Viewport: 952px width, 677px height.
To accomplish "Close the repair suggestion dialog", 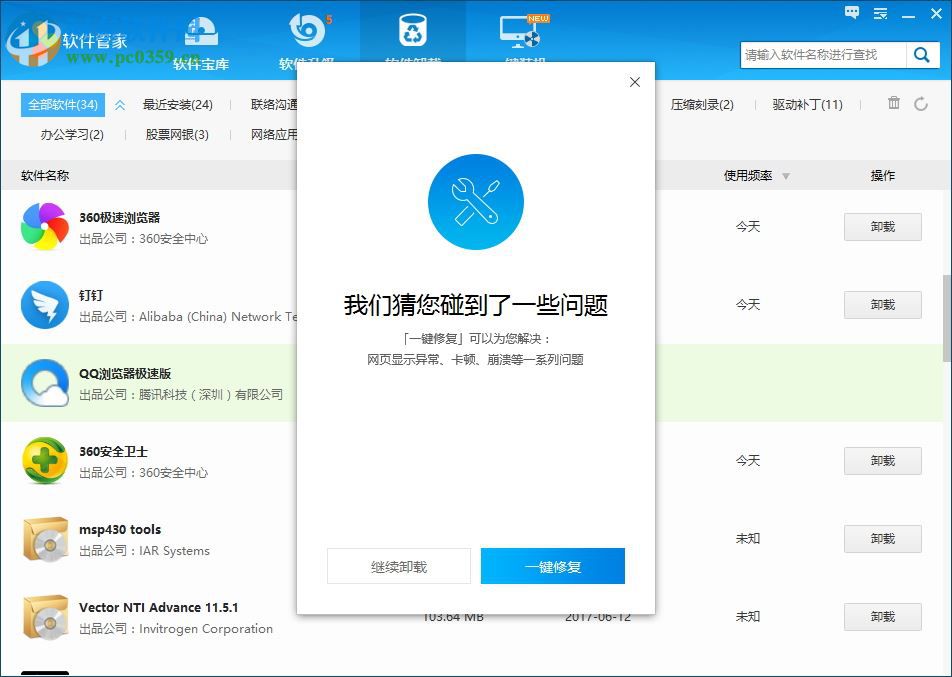I will click(634, 82).
